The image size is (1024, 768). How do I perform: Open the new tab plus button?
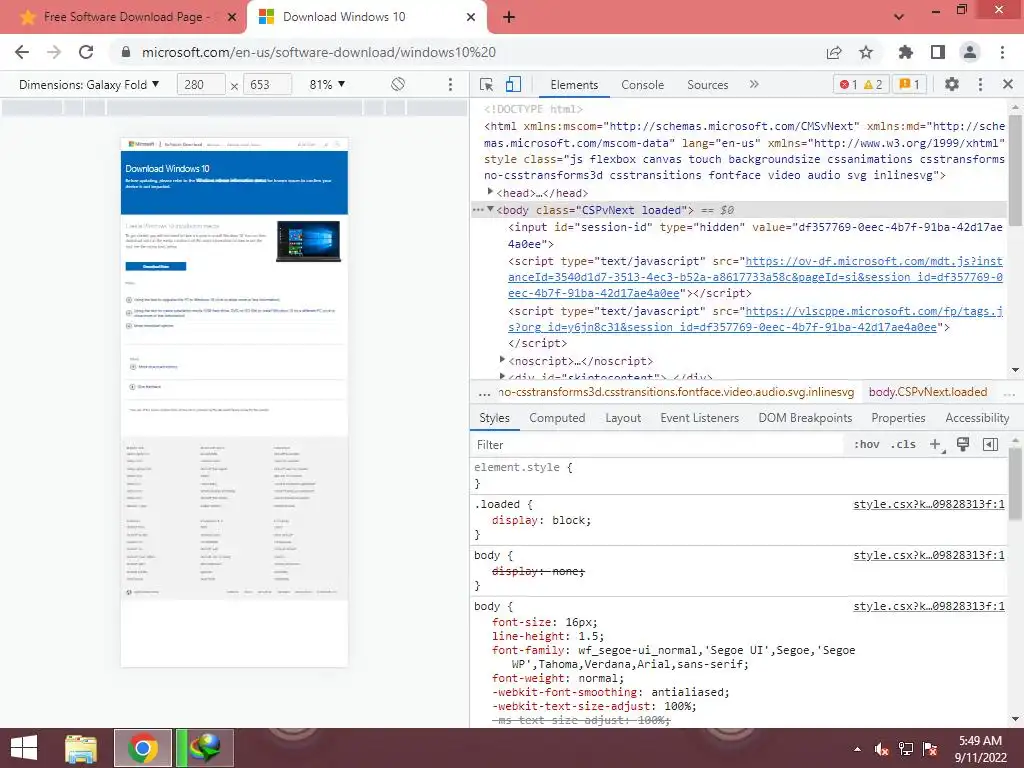[x=509, y=17]
